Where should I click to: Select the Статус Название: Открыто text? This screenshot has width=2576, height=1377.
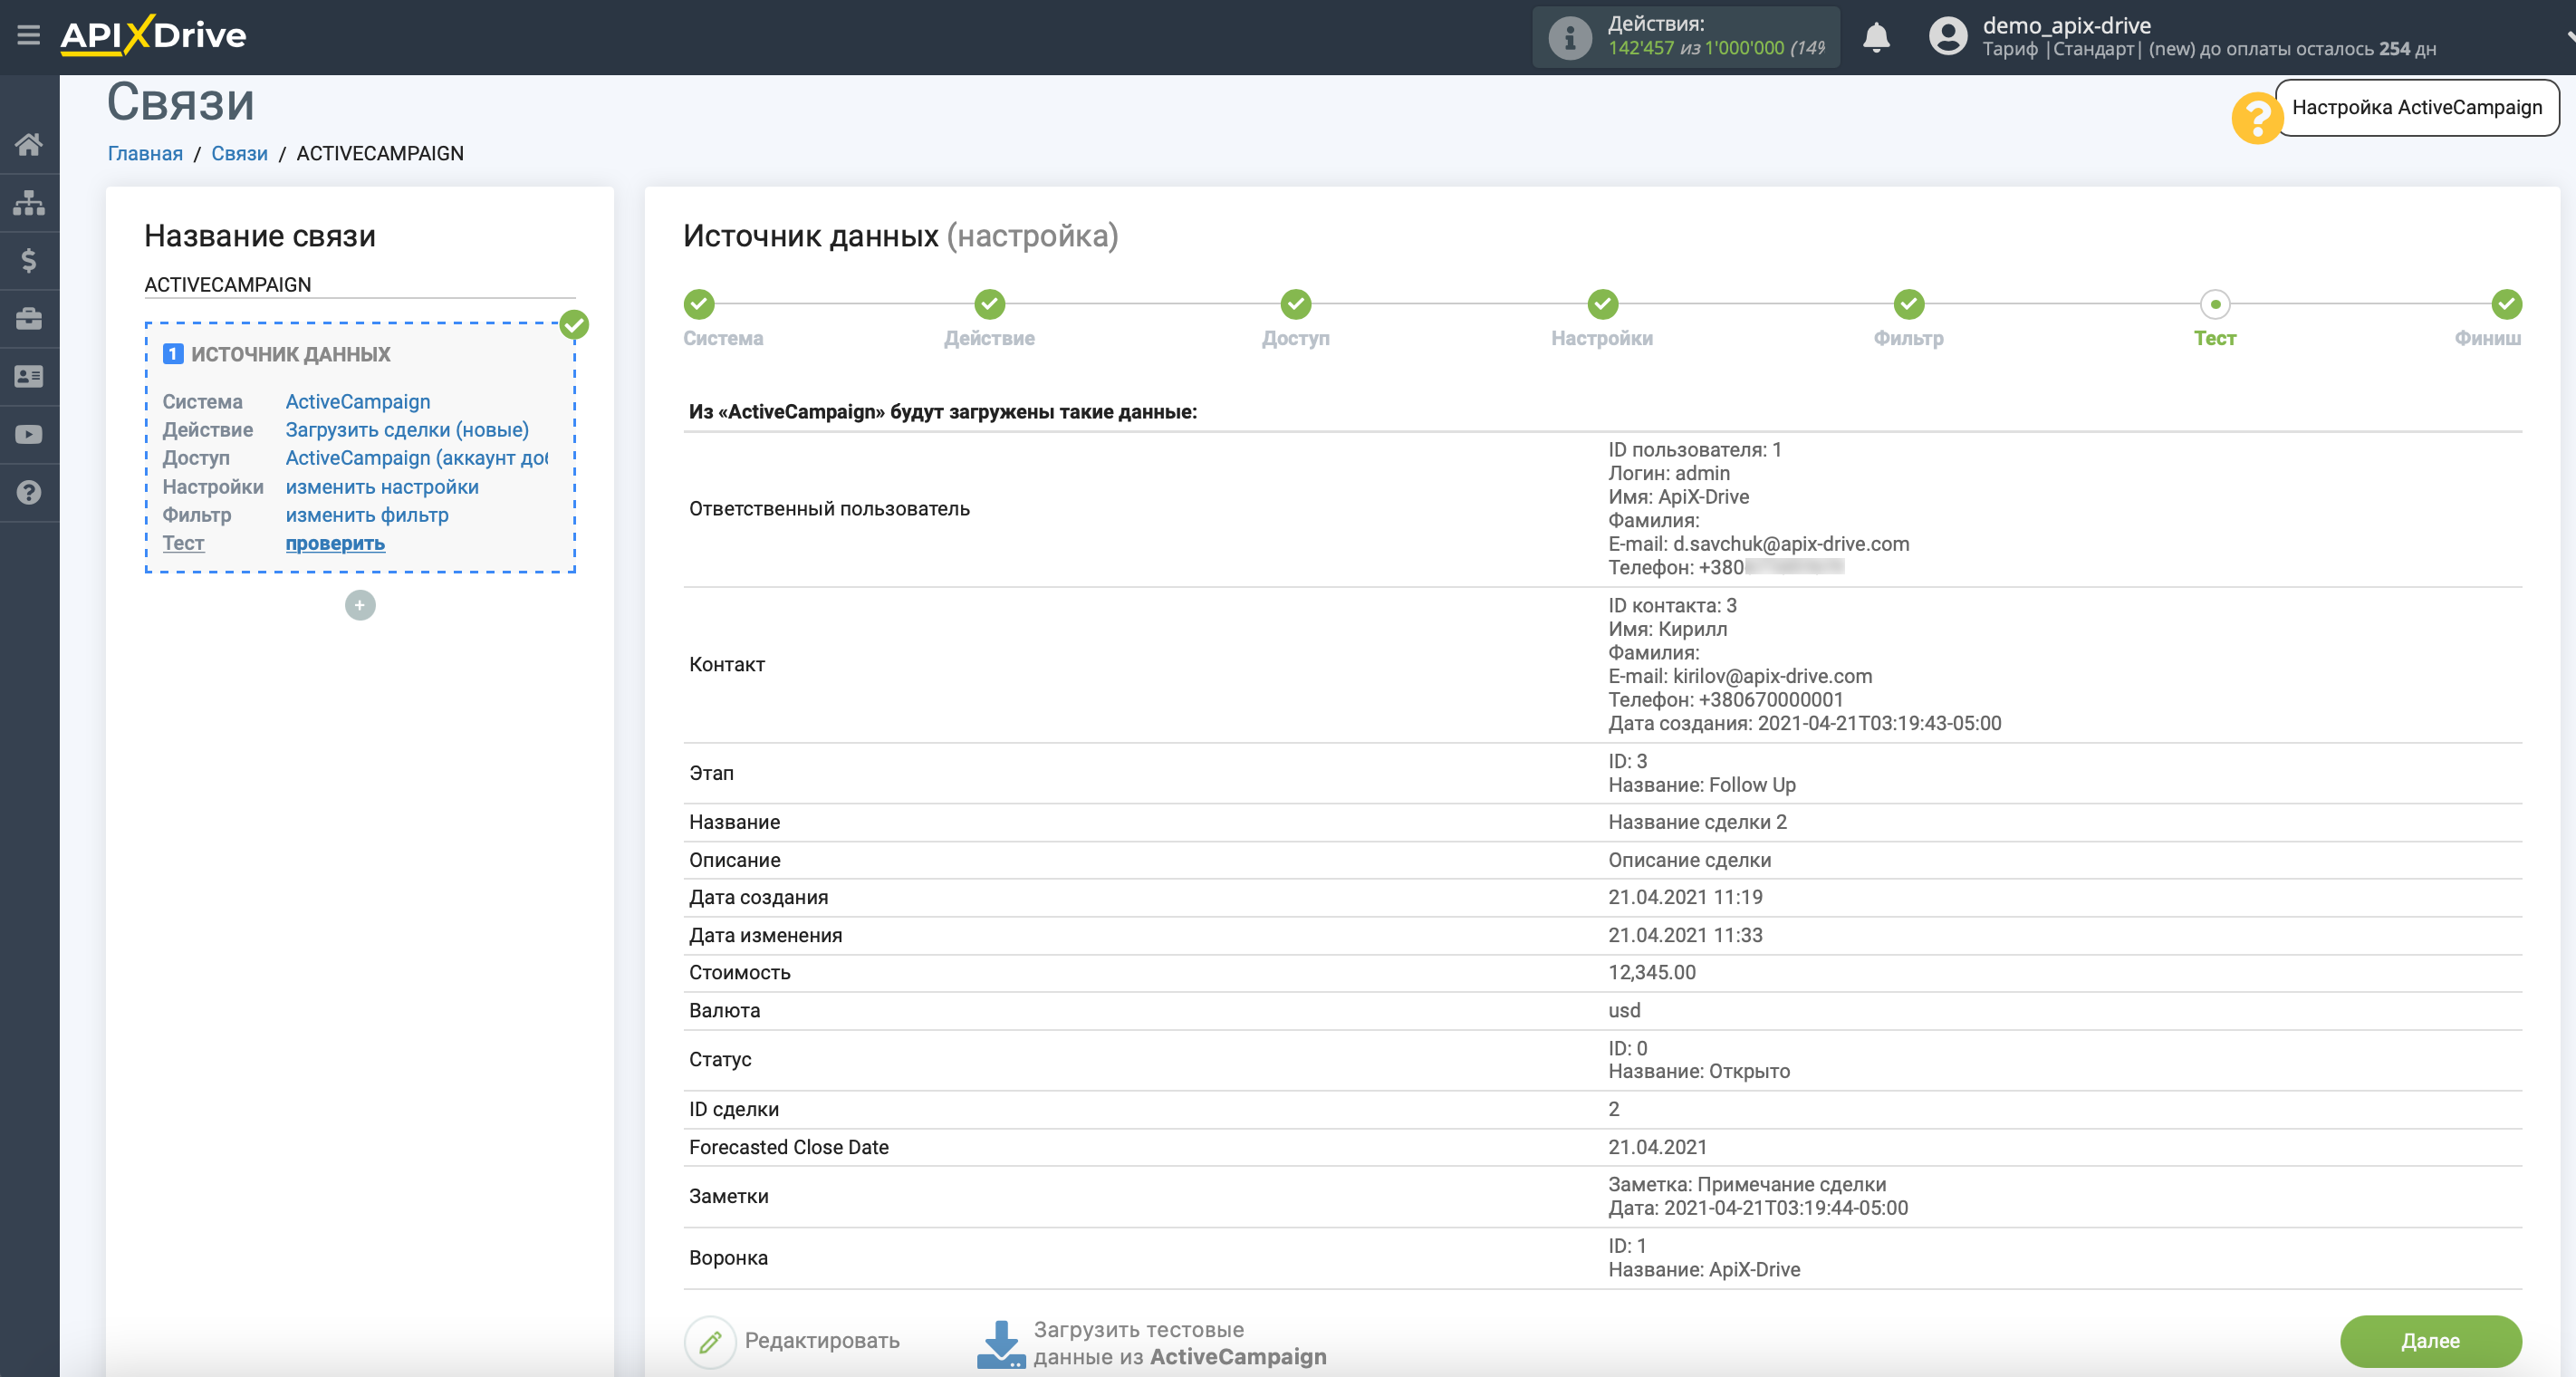pos(1699,1071)
